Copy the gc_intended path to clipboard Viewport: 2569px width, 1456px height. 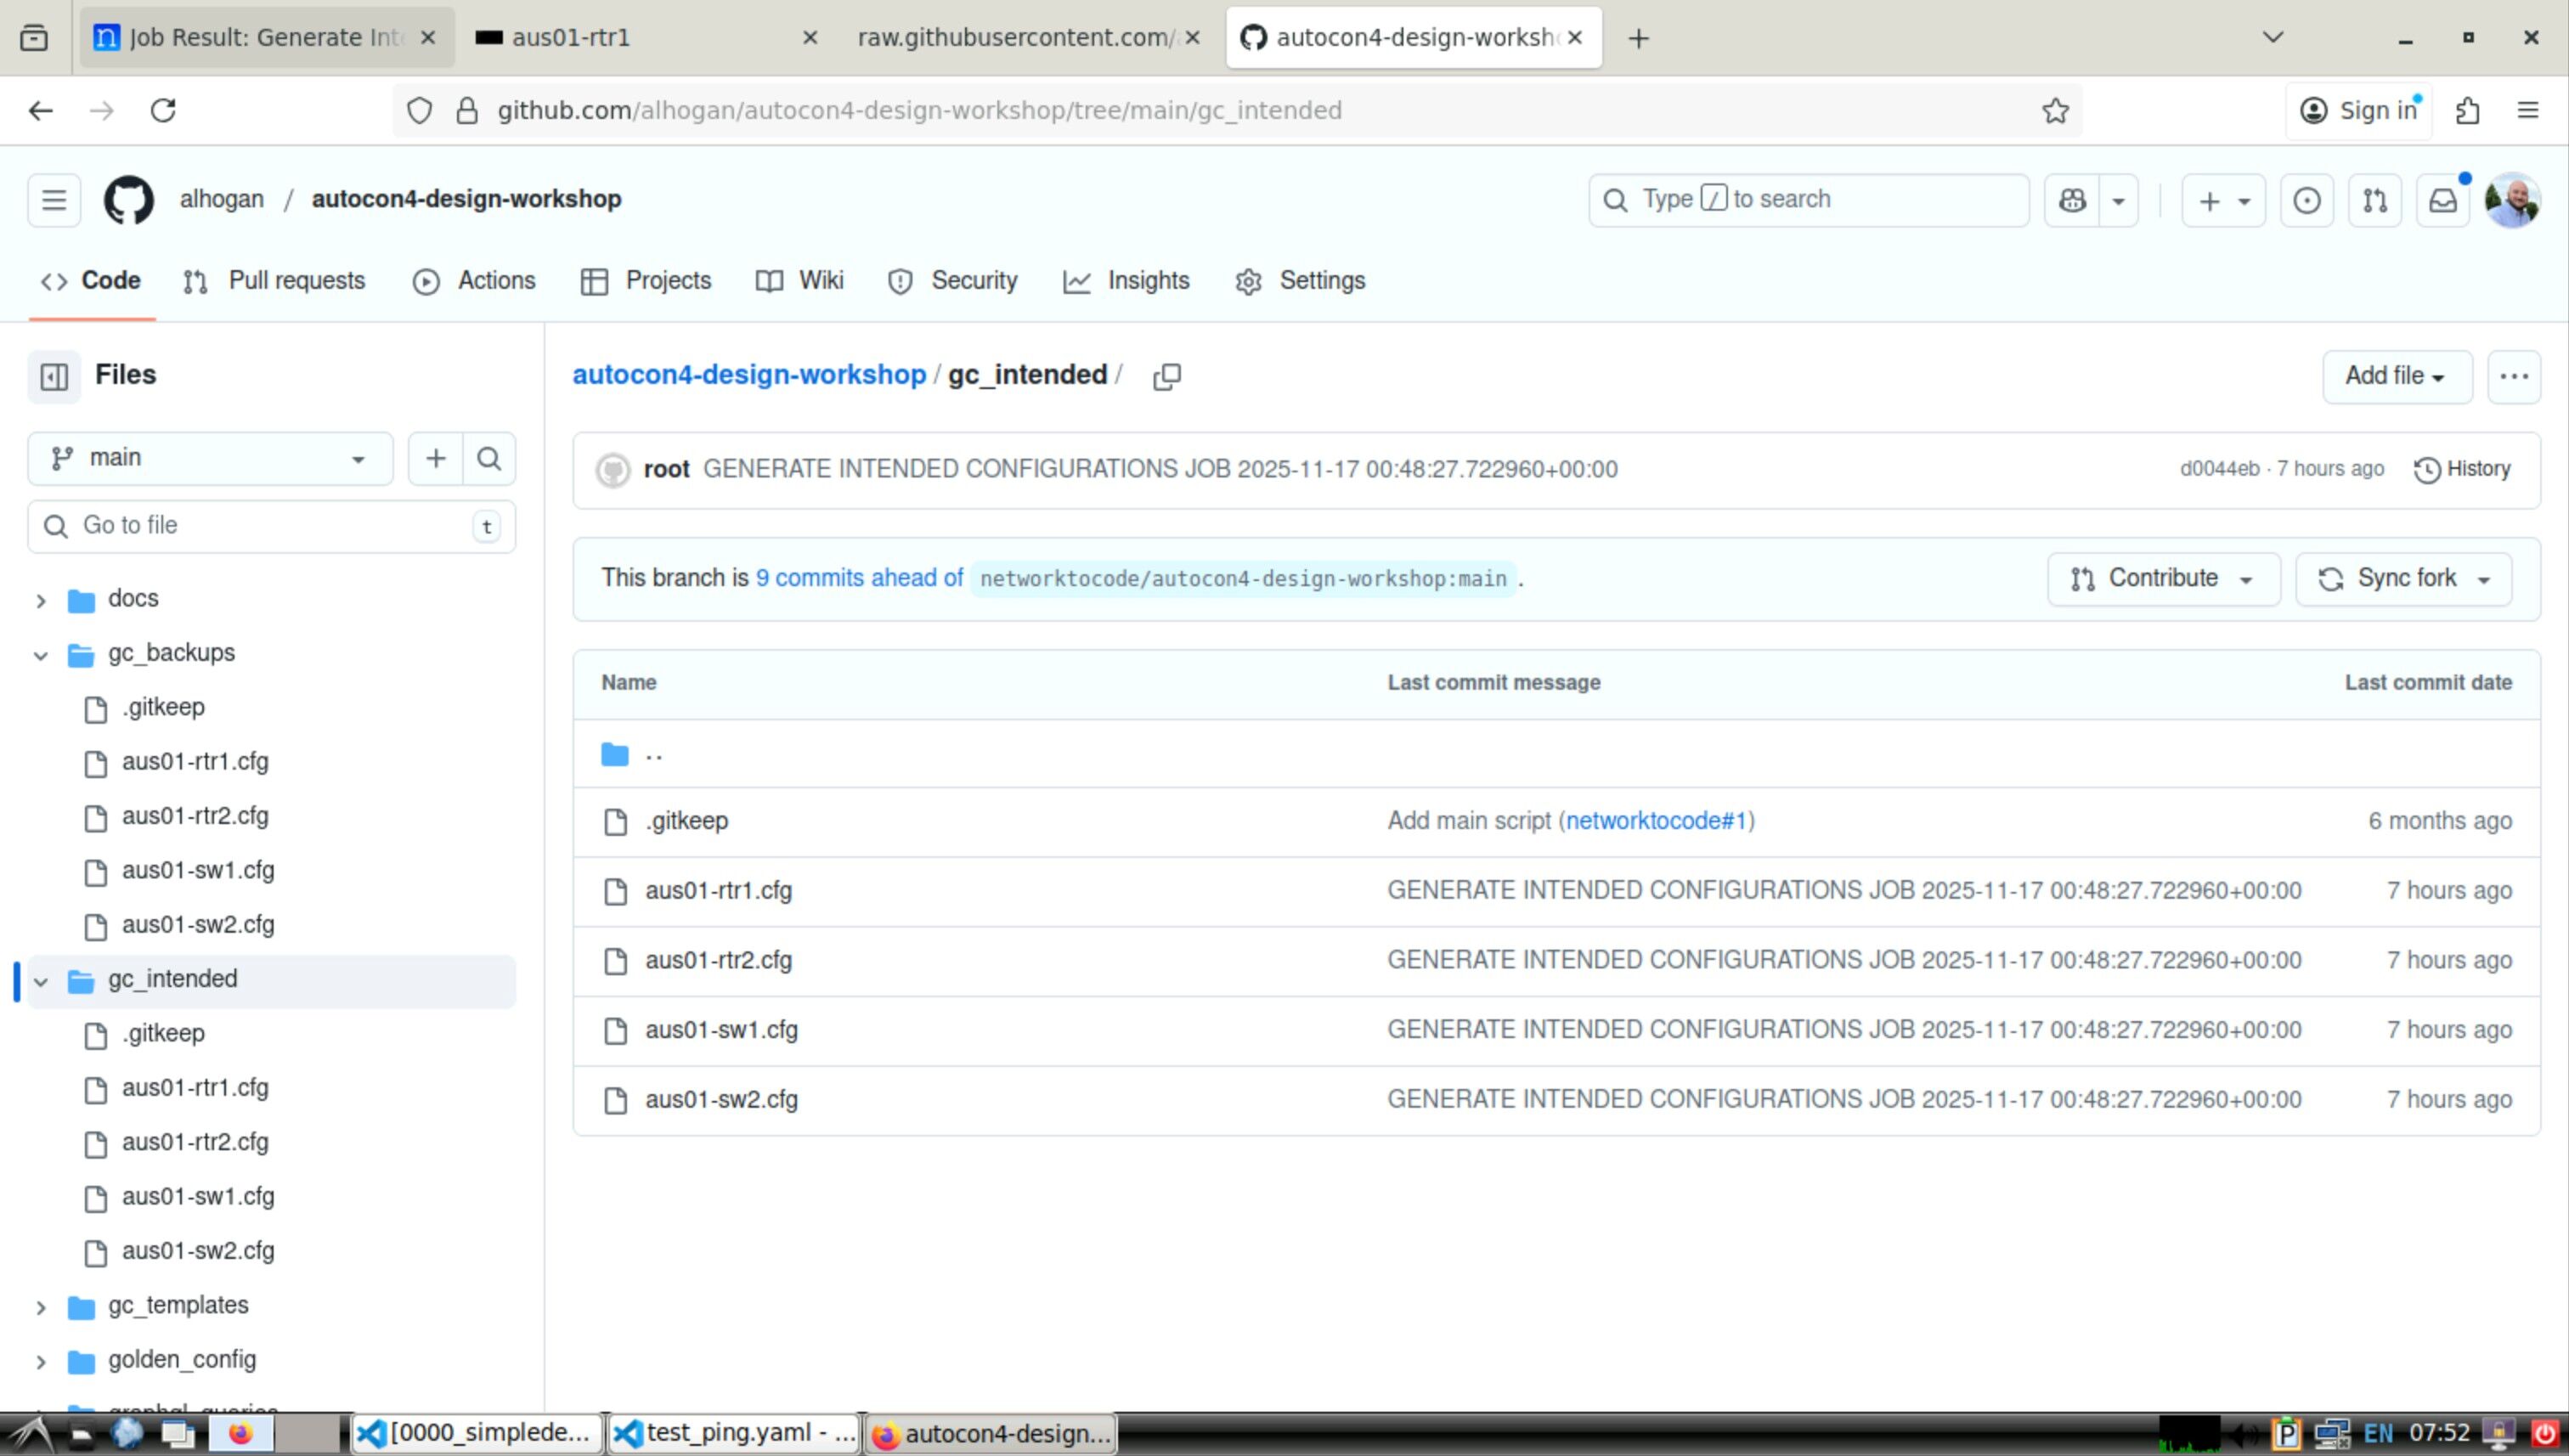[1166, 376]
